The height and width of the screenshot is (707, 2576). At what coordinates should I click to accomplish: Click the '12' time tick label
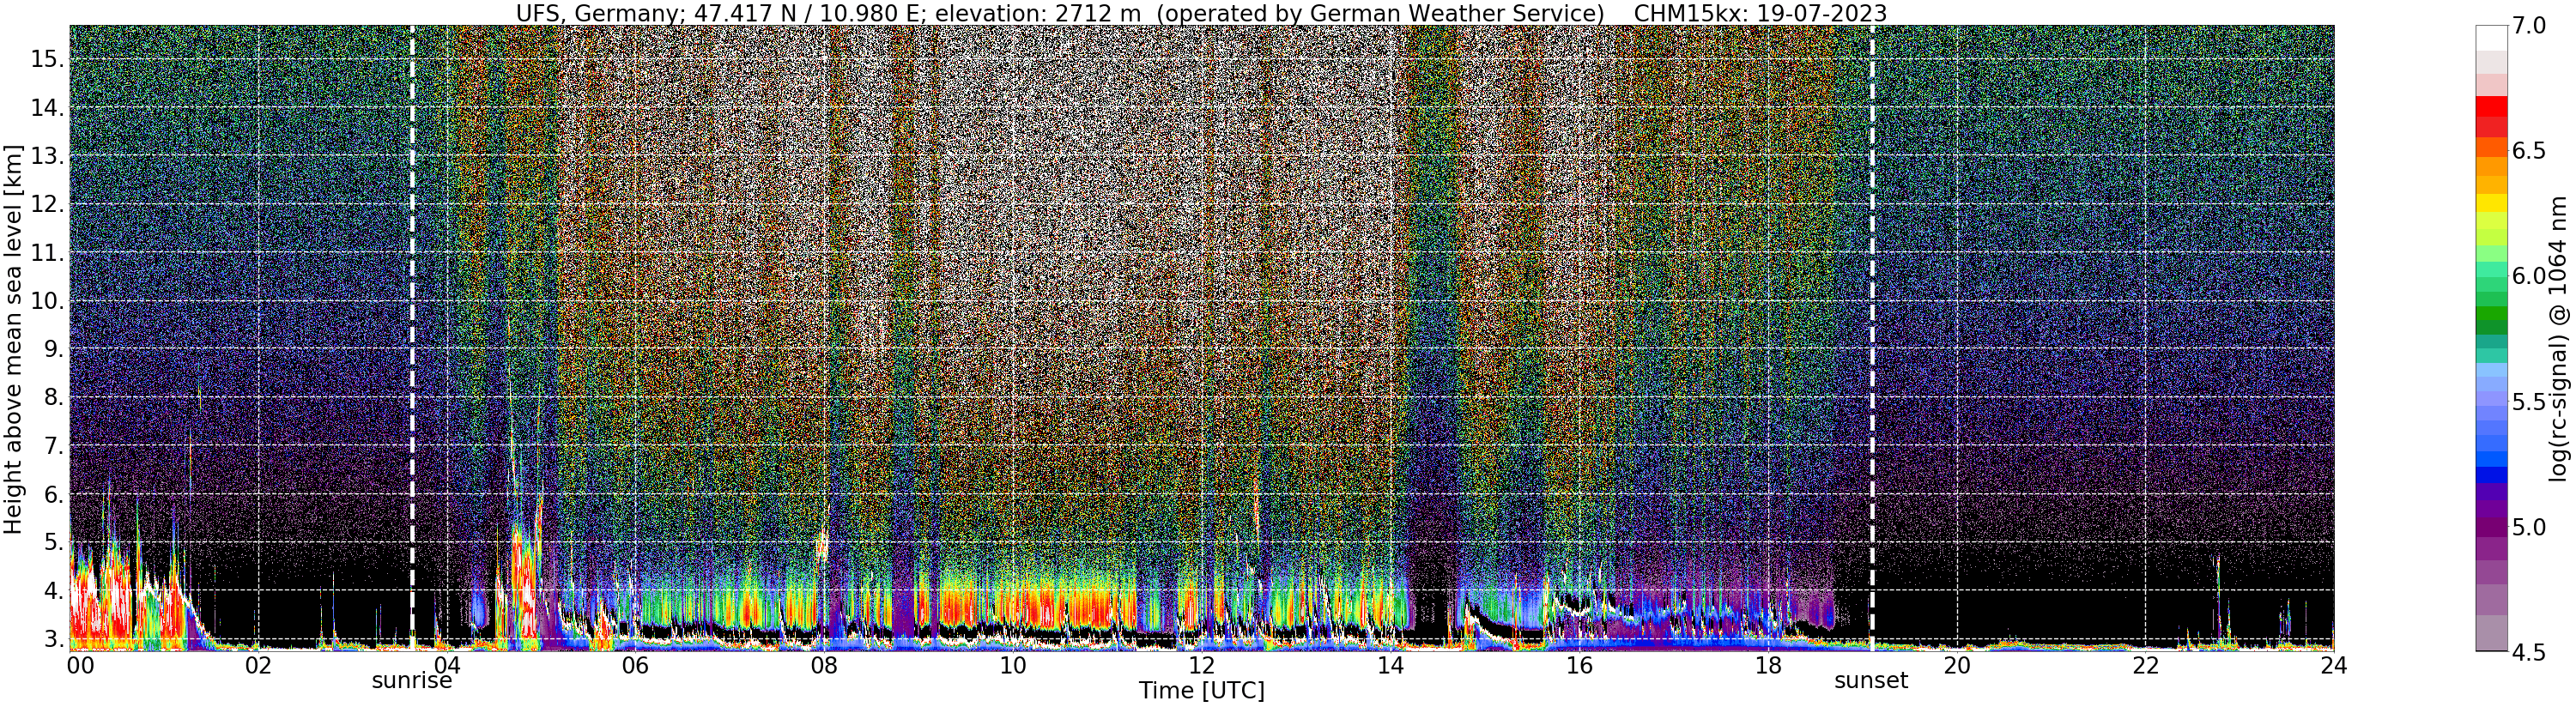pos(1201,666)
